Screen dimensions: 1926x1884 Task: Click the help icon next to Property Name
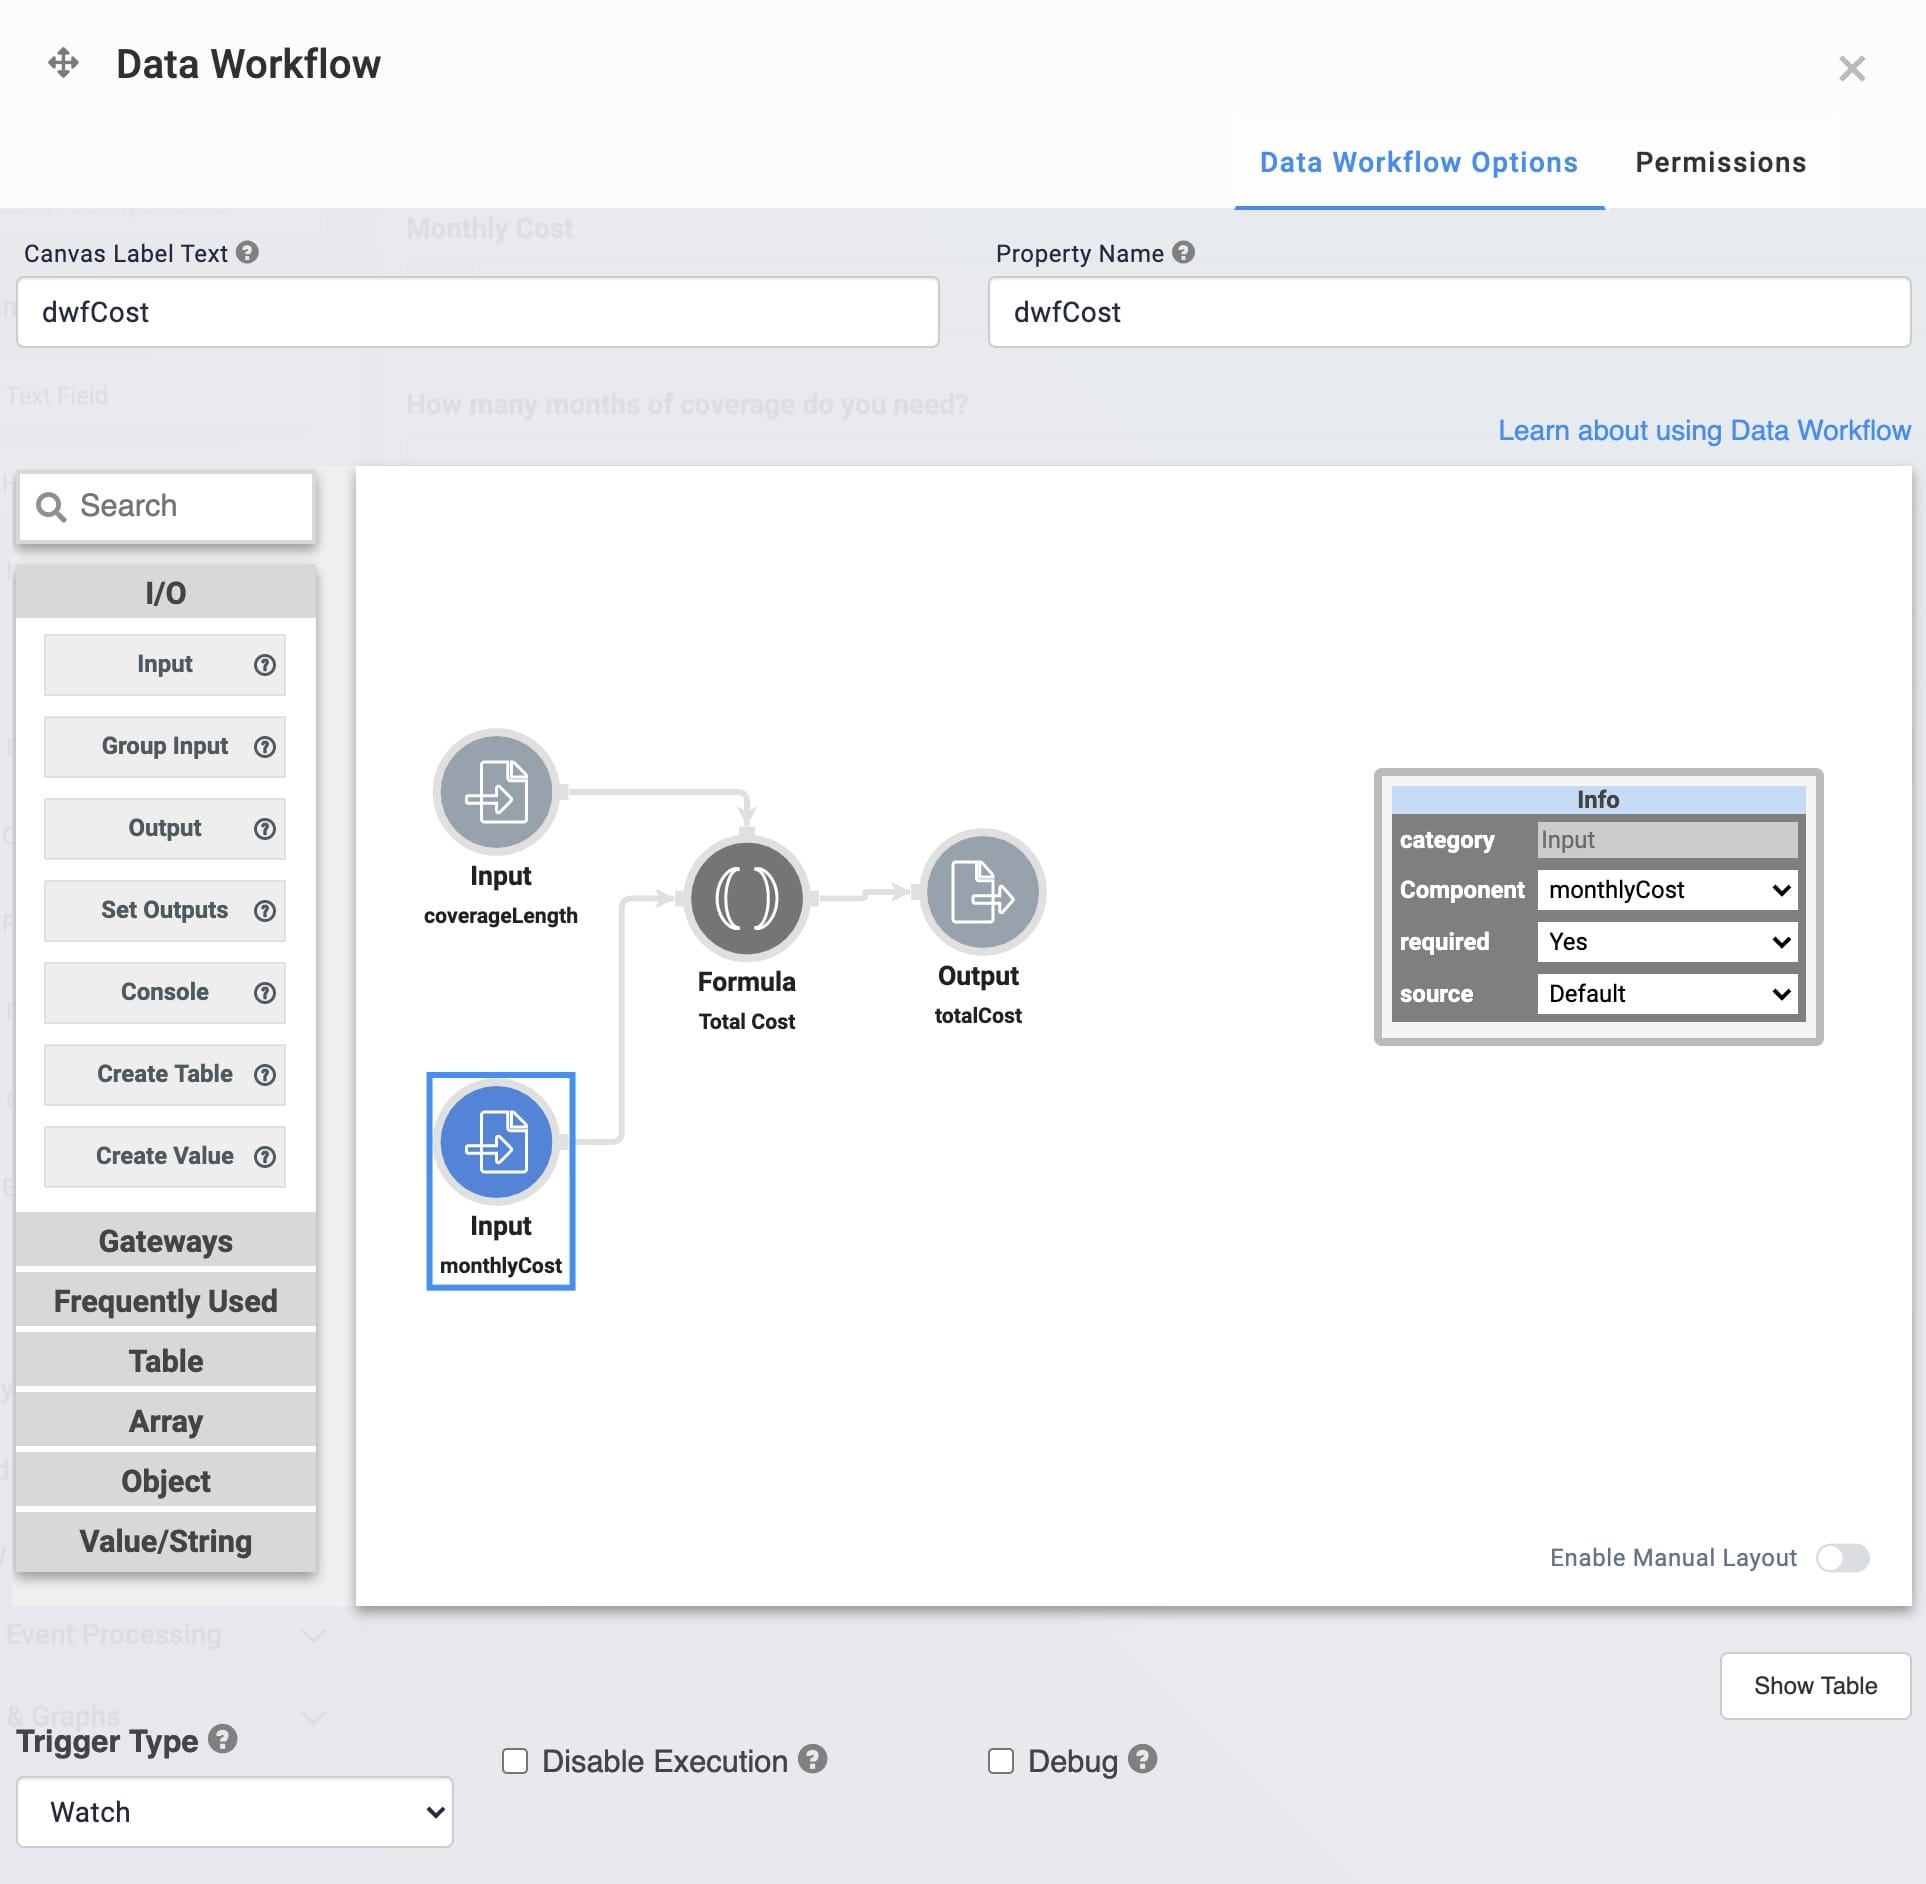pyautogui.click(x=1183, y=253)
